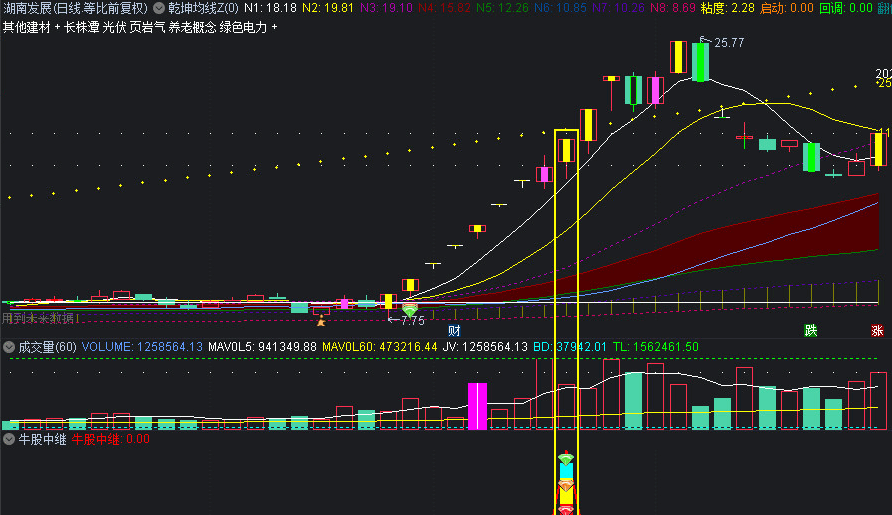Click the JV: 1258564.13 value
This screenshot has height=515, width=892.
[x=485, y=347]
